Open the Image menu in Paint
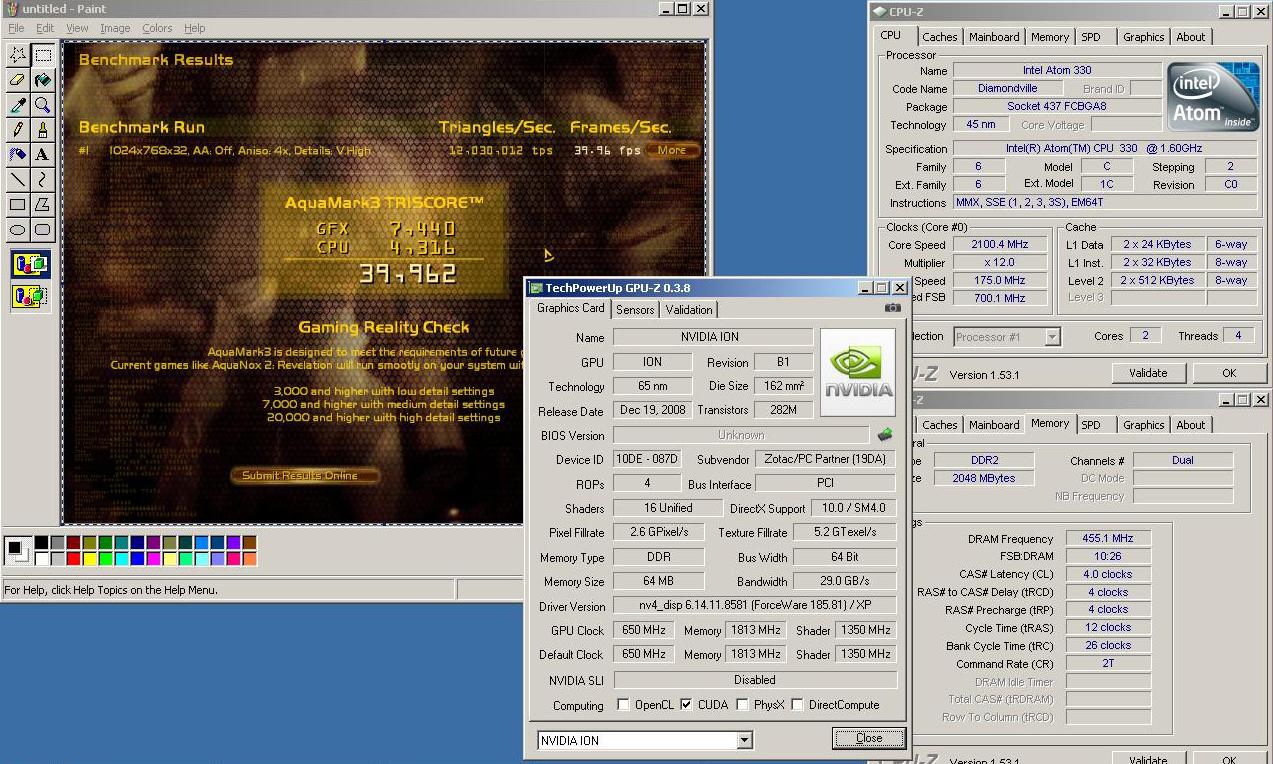Viewport: 1273px width, 764px height. click(x=115, y=28)
